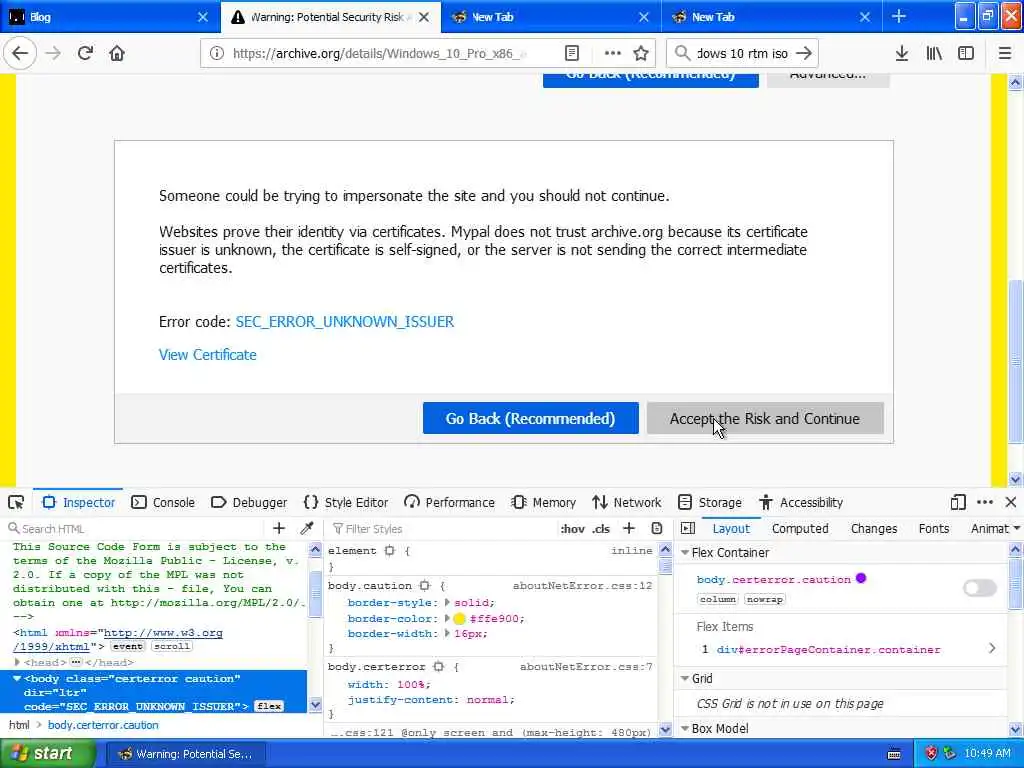Expand border-style shorthand property
Viewport: 1024px width, 768px height.
click(447, 603)
